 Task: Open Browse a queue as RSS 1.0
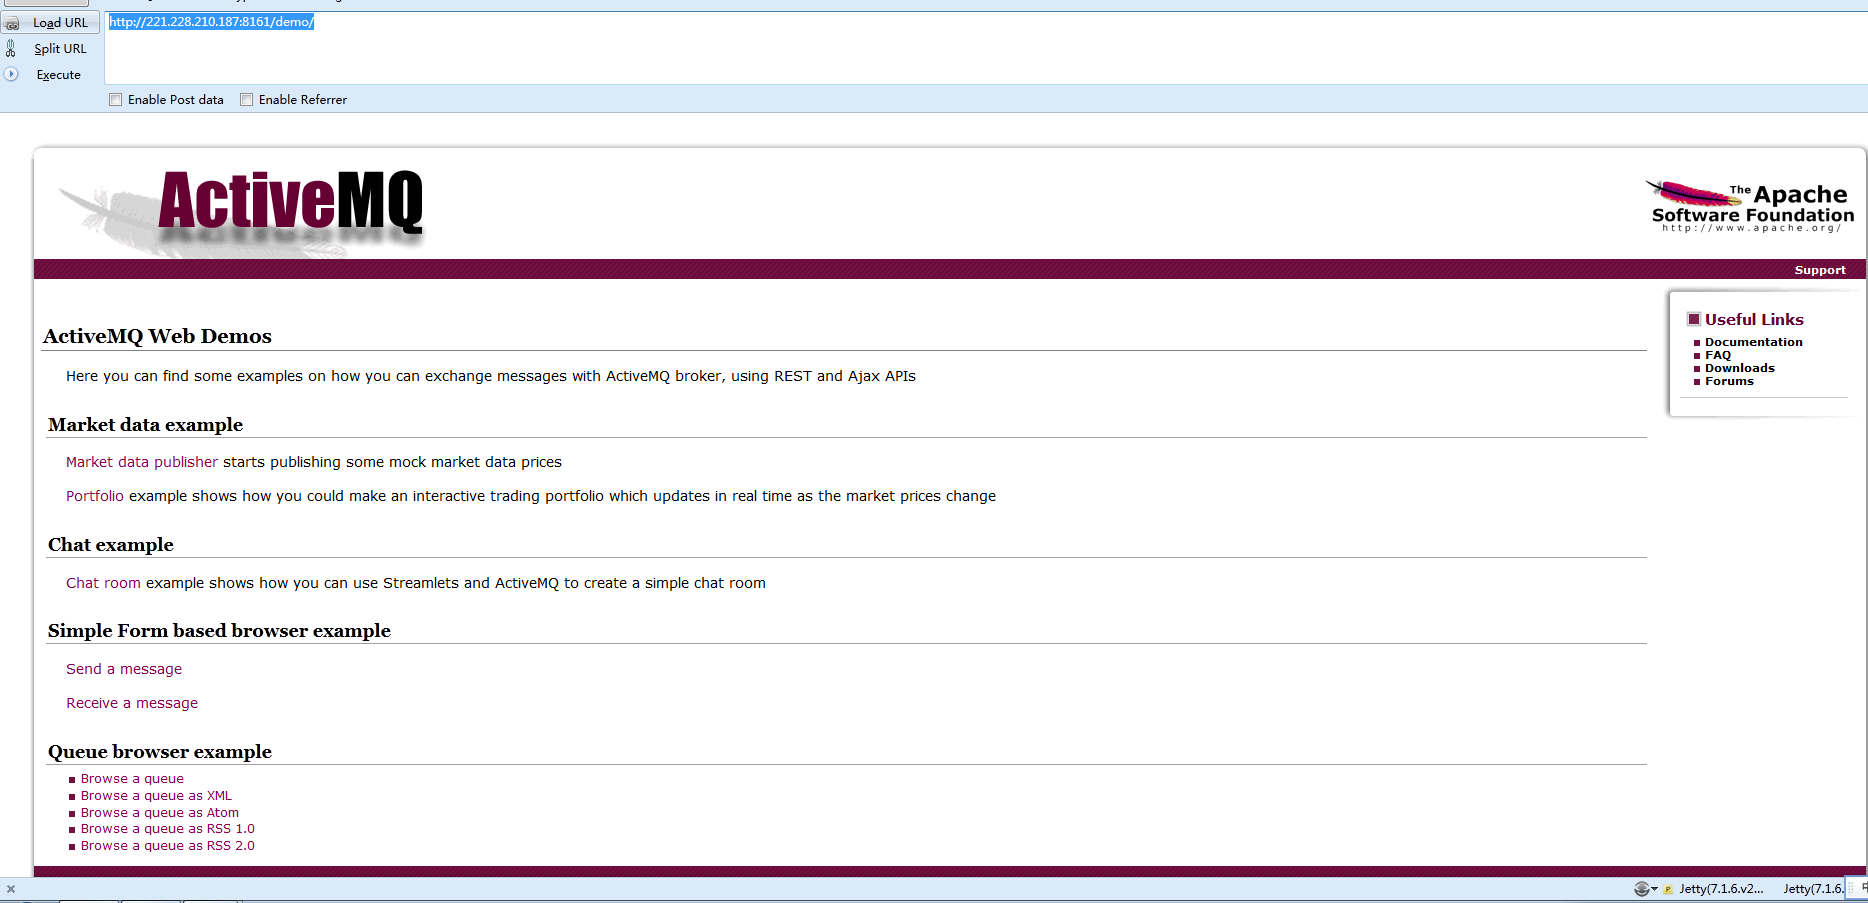click(168, 829)
